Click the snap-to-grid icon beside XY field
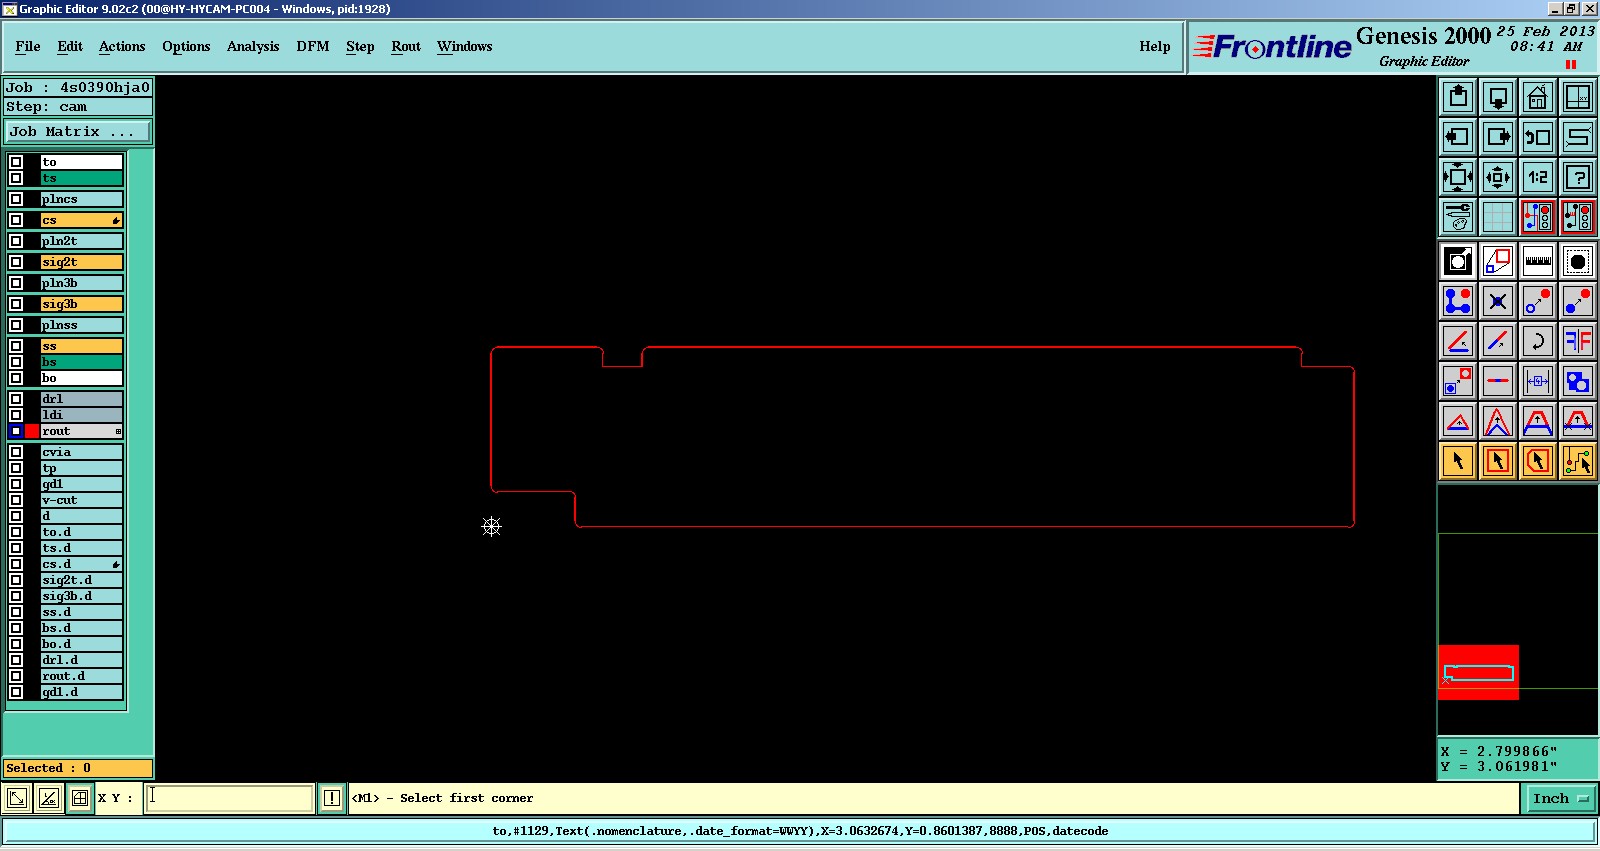Image resolution: width=1600 pixels, height=851 pixels. (x=80, y=798)
